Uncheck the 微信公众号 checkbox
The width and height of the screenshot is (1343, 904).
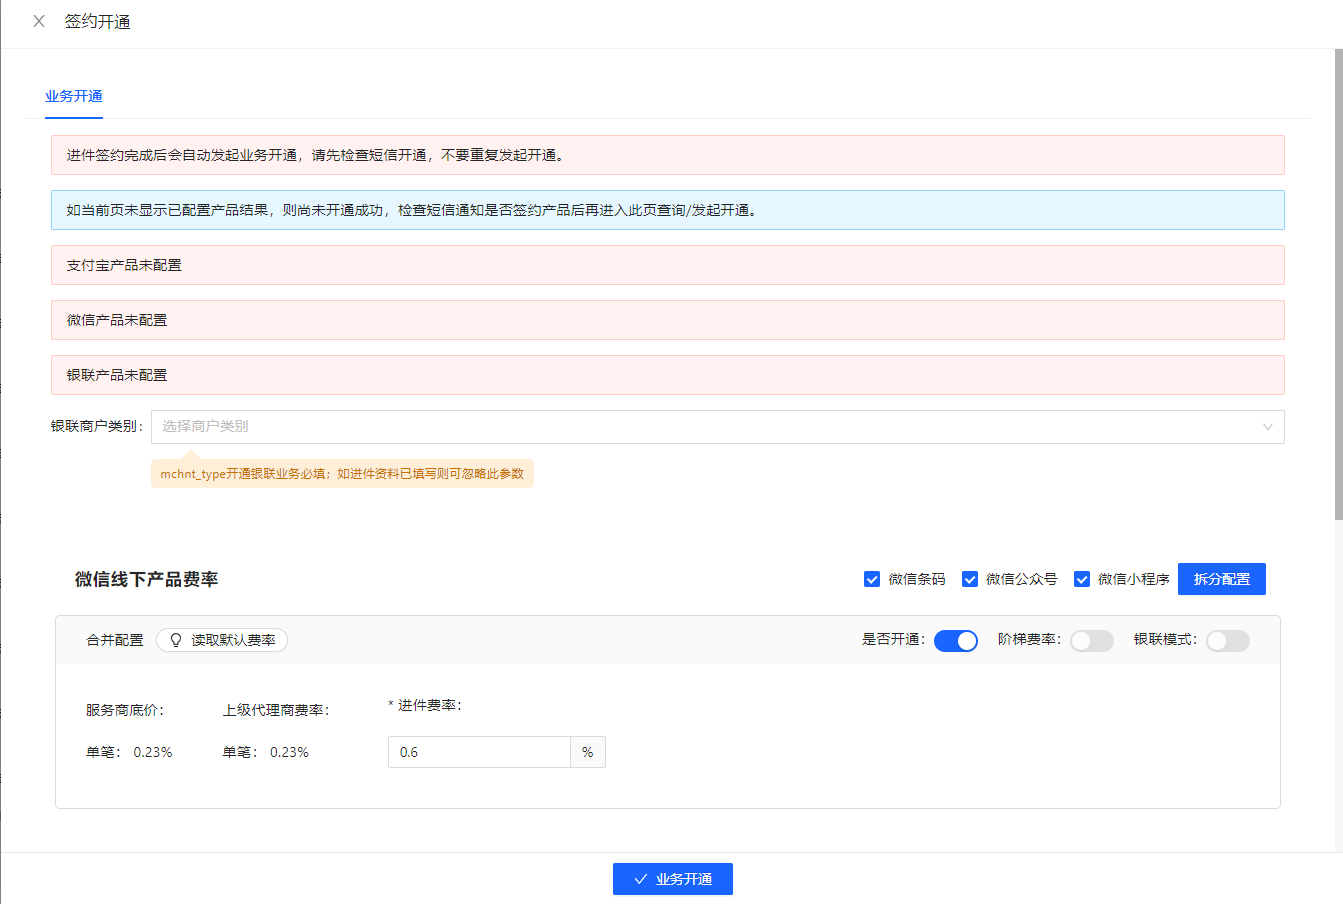coord(970,579)
